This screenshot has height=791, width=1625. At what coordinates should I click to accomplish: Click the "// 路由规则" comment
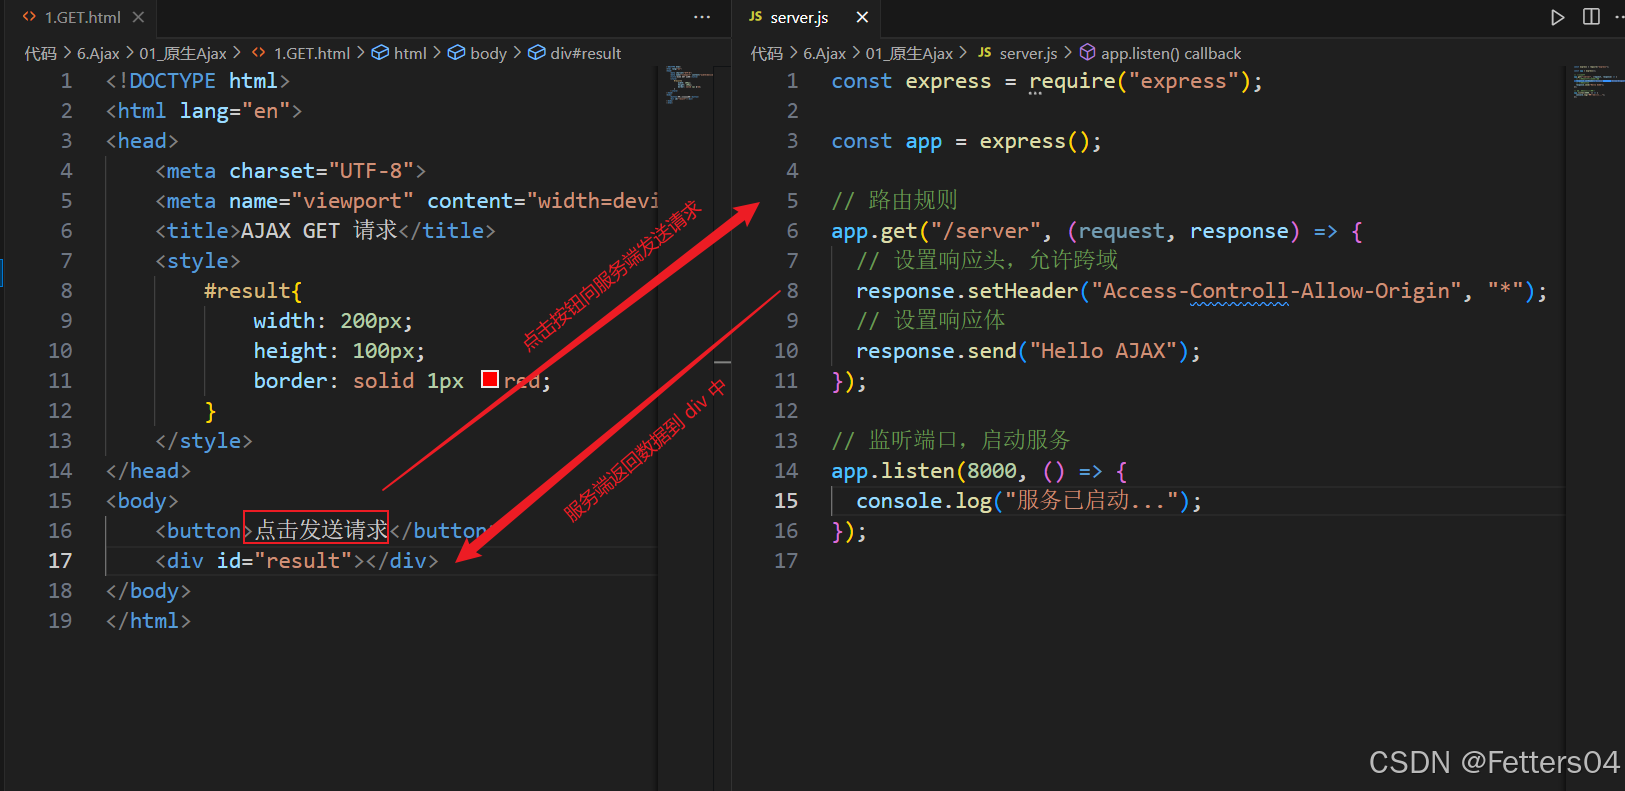(x=894, y=201)
